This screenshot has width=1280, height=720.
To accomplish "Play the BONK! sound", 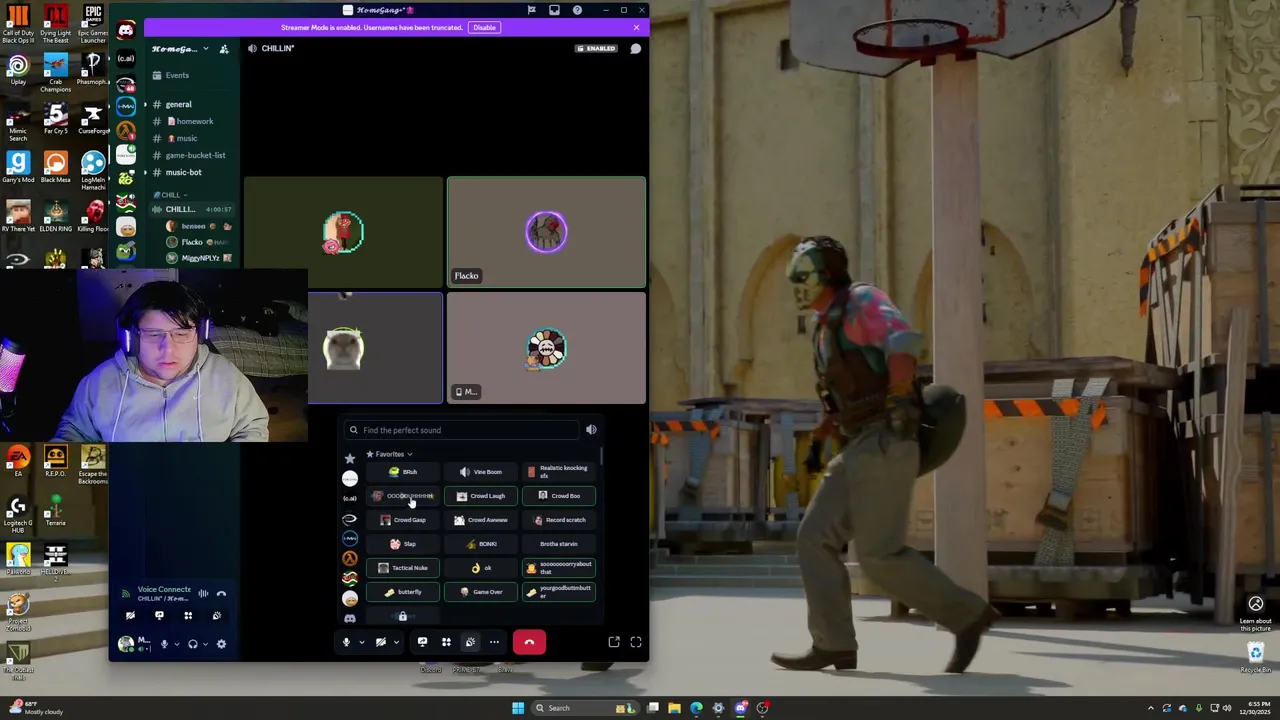I will (481, 544).
